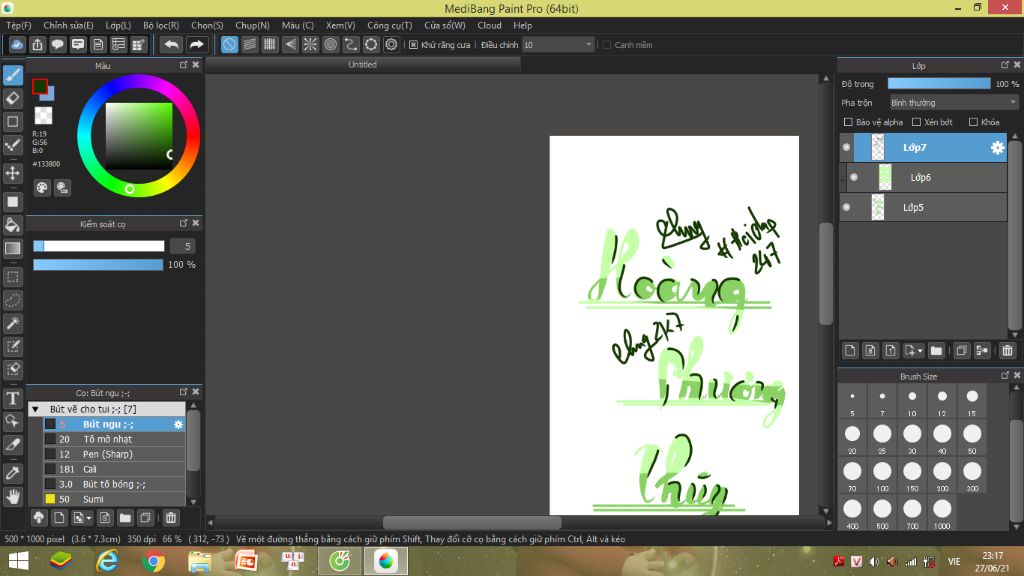This screenshot has width=1024, height=576.
Task: Collapse the Bút vẽ cho tui brush group
Action: pos(35,409)
